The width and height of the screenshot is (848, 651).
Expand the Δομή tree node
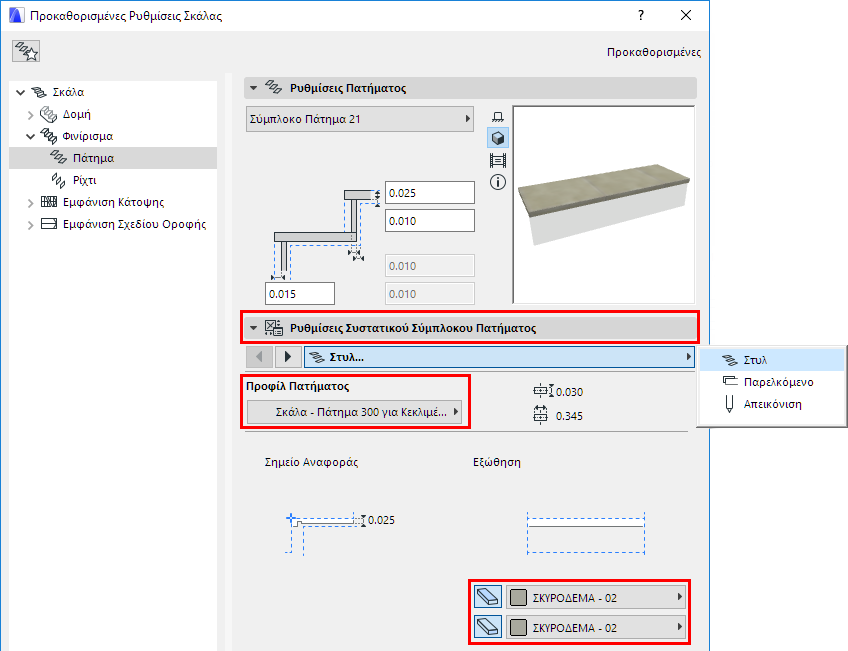click(x=31, y=115)
